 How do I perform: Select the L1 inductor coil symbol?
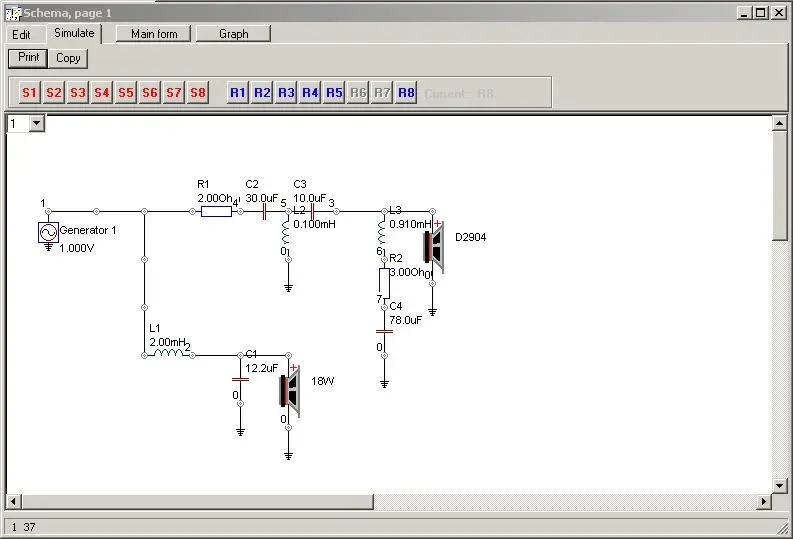pyautogui.click(x=168, y=353)
